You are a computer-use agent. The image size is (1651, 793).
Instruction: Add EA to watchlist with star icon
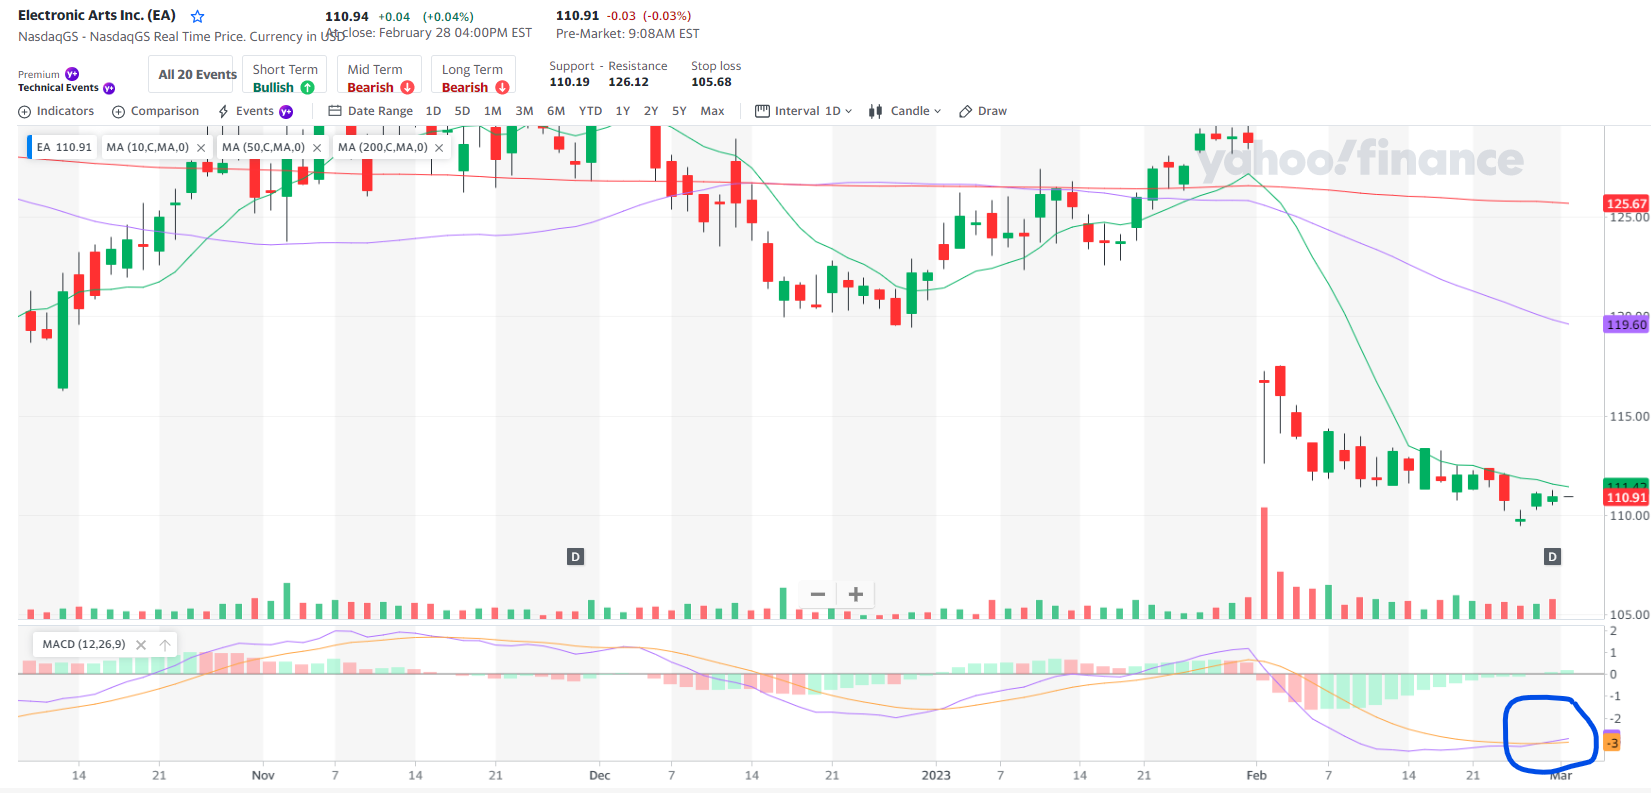click(198, 17)
